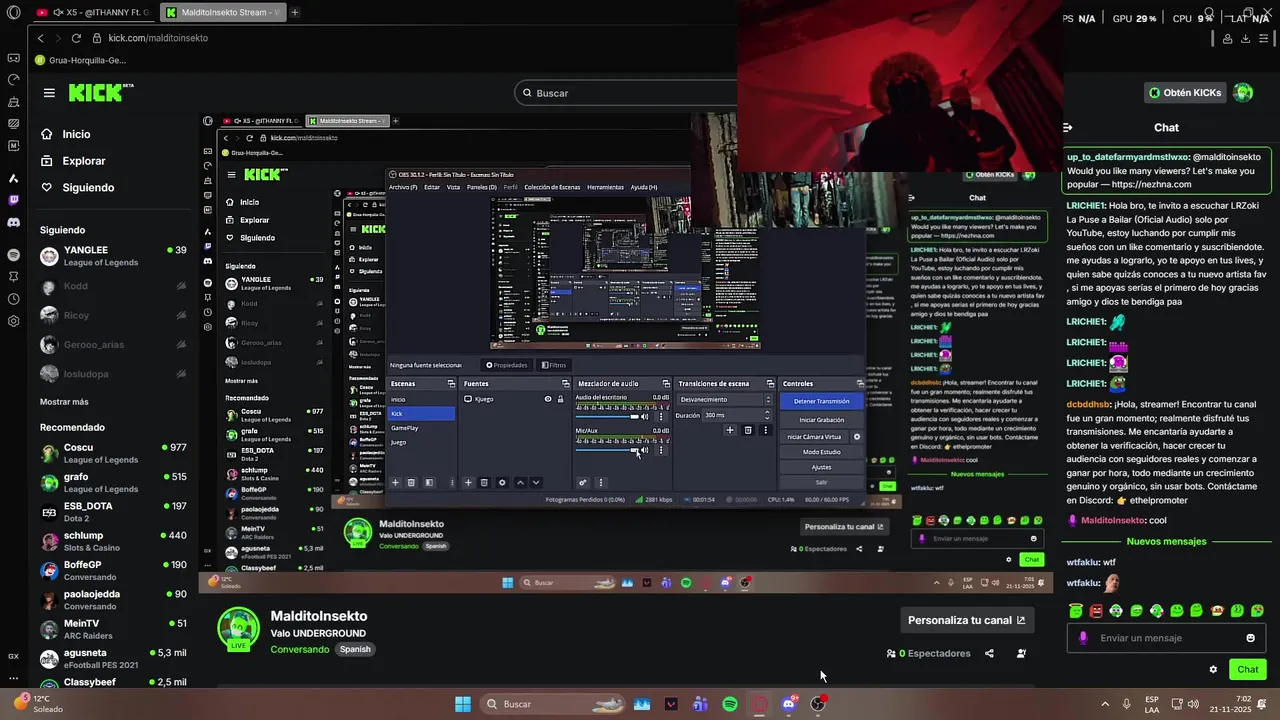Viewport: 1280px width, 720px height.
Task: Click Iniciar Grabación in OBS Controles
Action: pos(822,420)
